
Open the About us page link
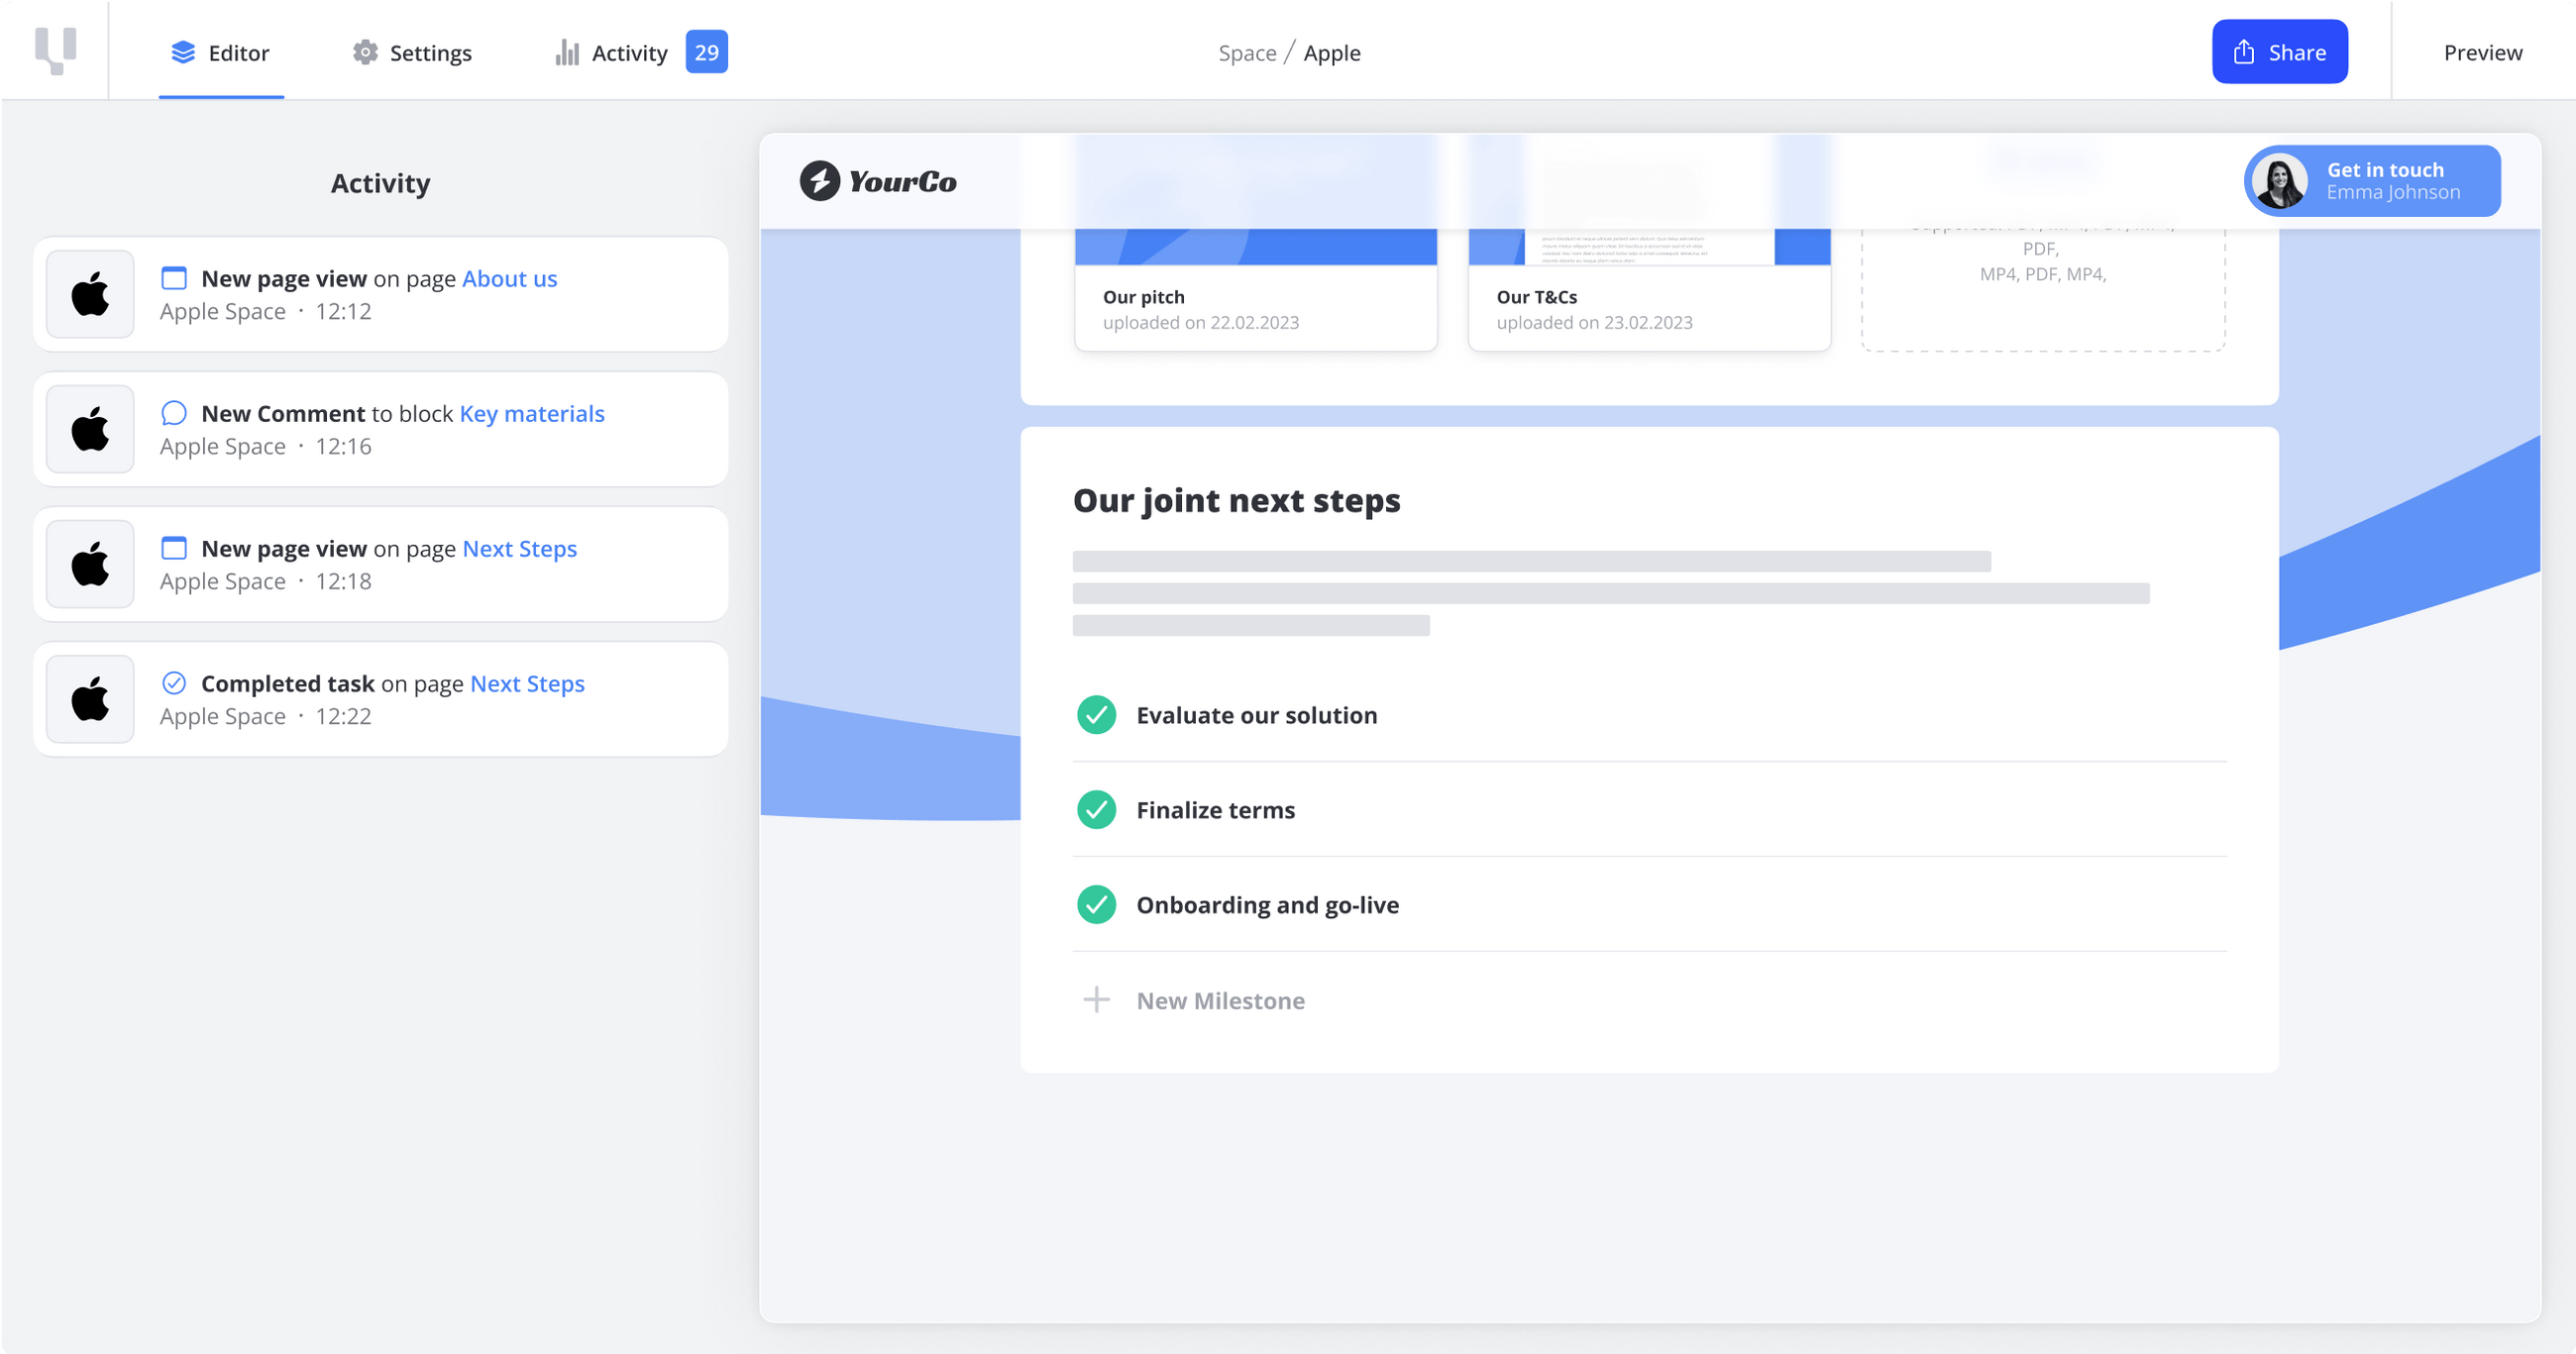(x=509, y=278)
